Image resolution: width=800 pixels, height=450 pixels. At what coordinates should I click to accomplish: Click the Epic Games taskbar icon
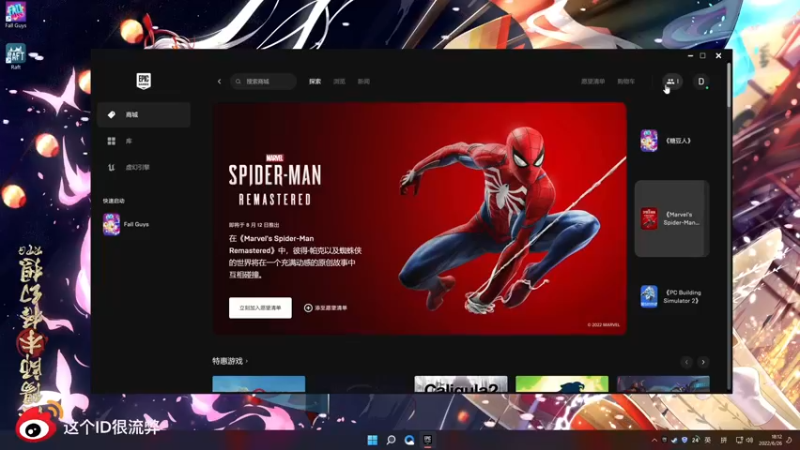coord(428,440)
